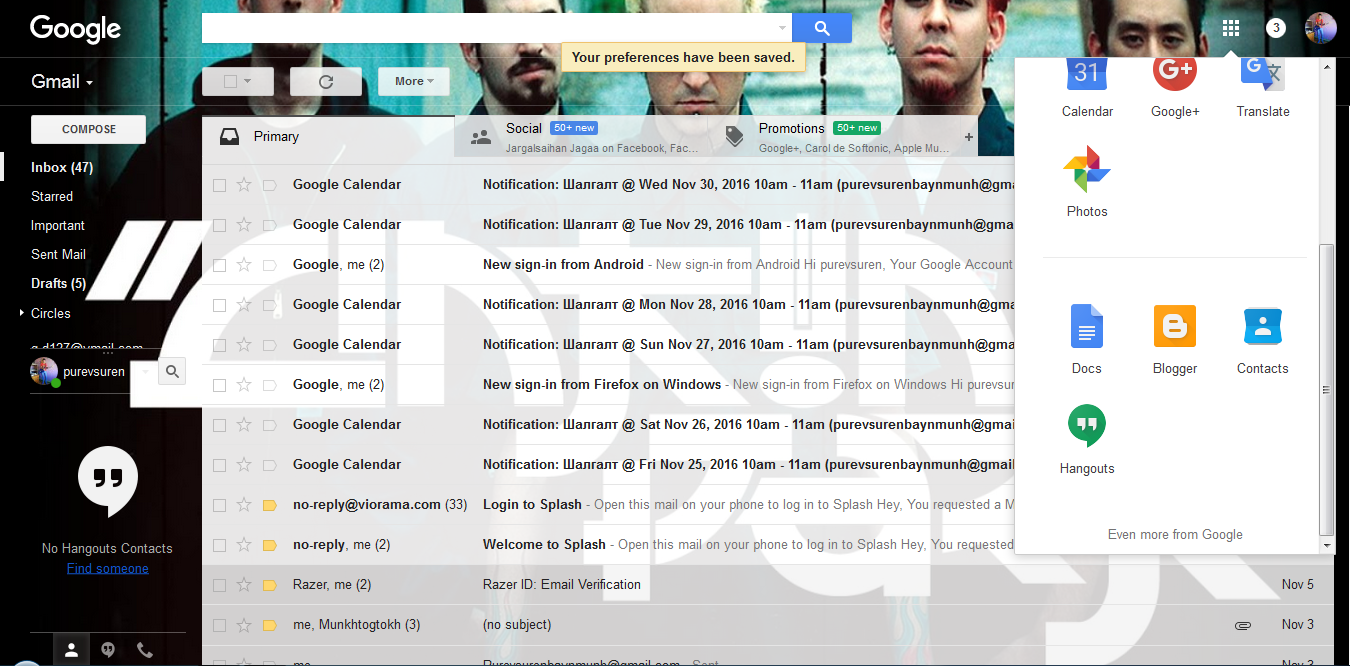Open the Blogger app icon
Image resolution: width=1350 pixels, height=666 pixels.
tap(1175, 326)
